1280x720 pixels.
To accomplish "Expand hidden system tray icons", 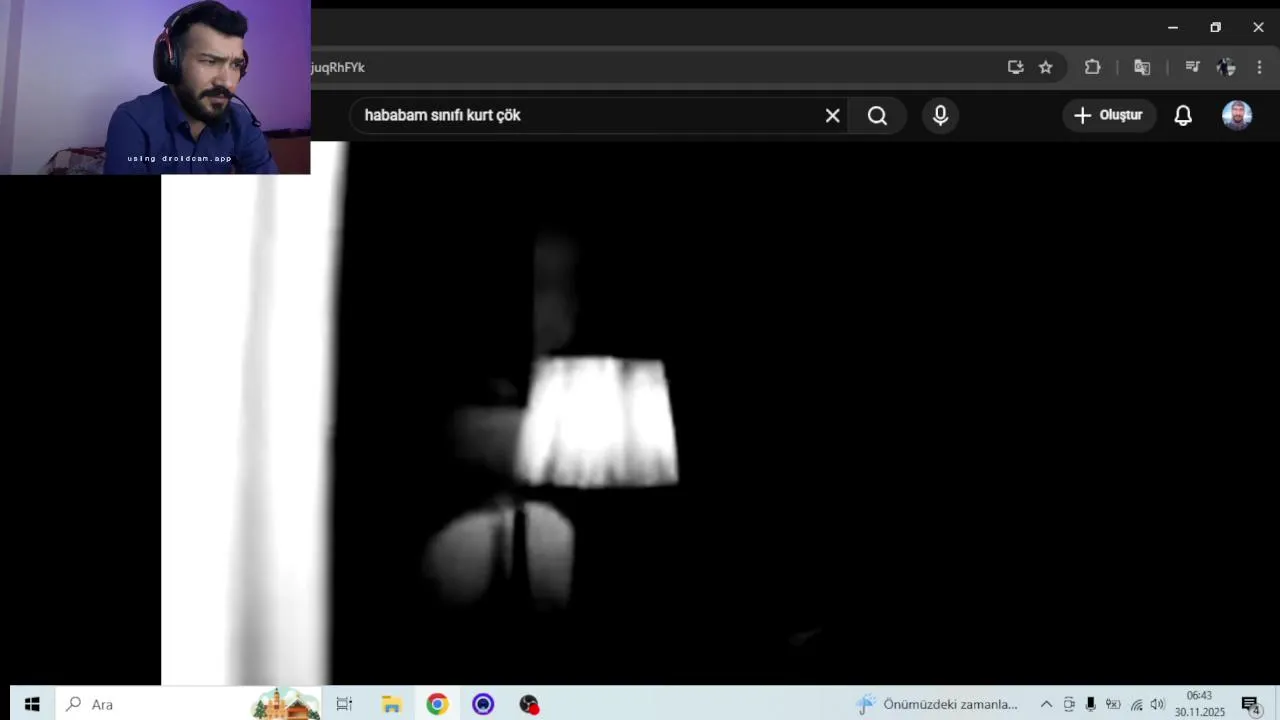I will tap(1046, 704).
